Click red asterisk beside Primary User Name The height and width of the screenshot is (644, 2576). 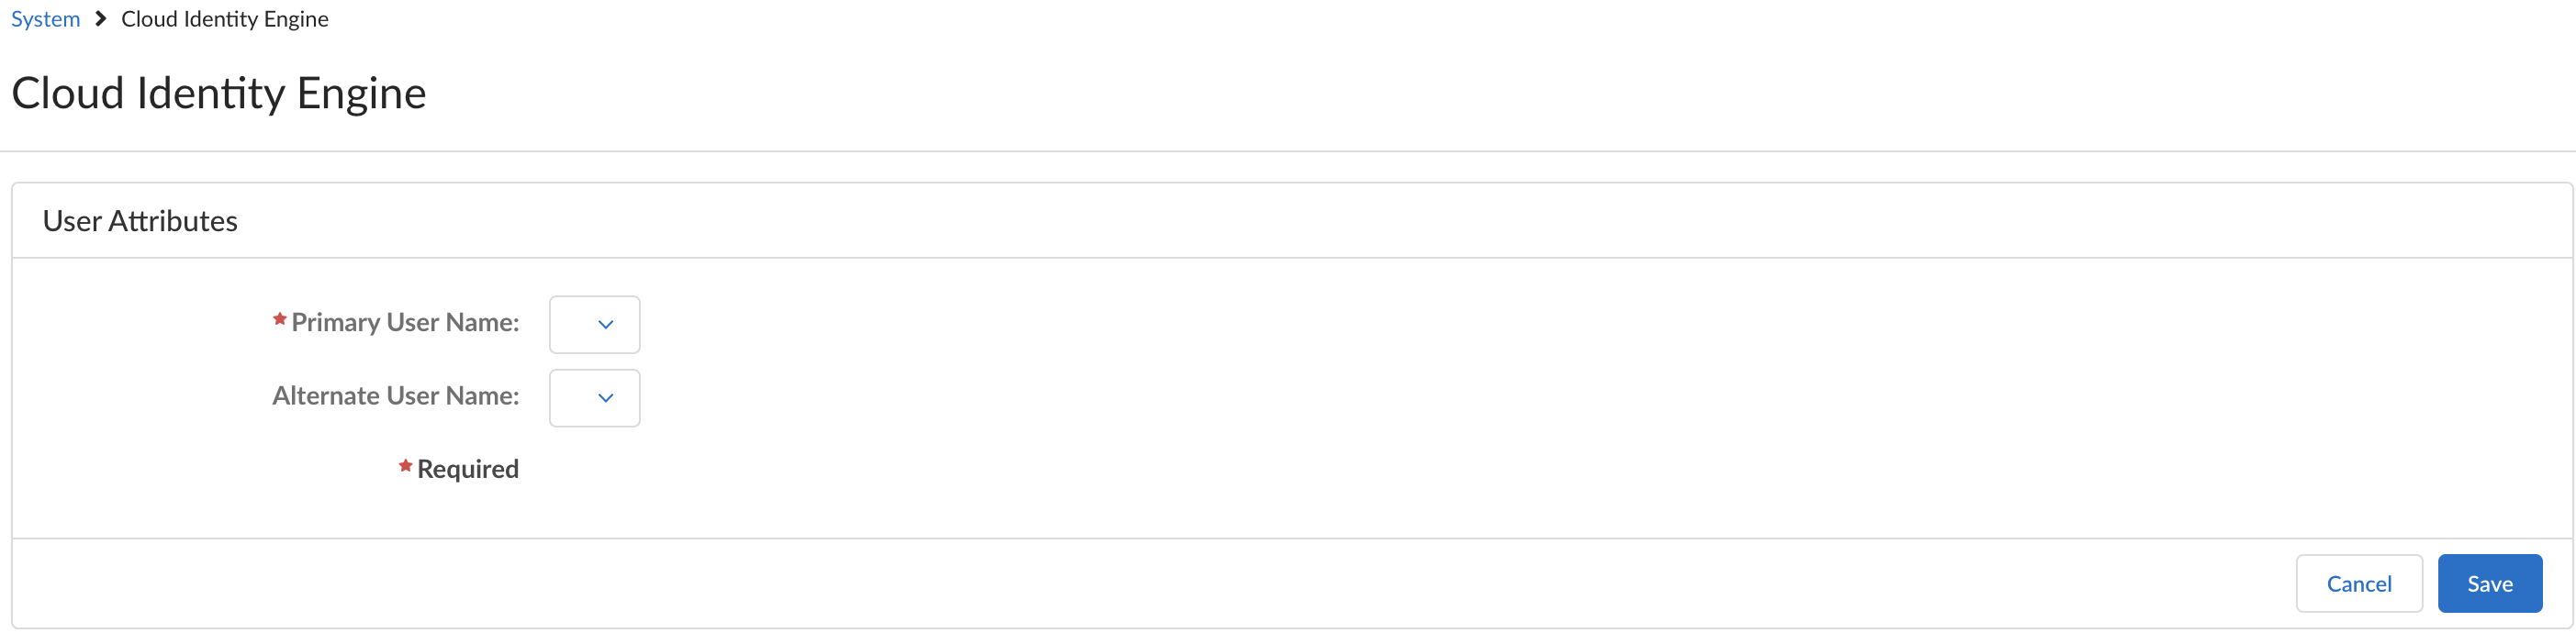[280, 319]
